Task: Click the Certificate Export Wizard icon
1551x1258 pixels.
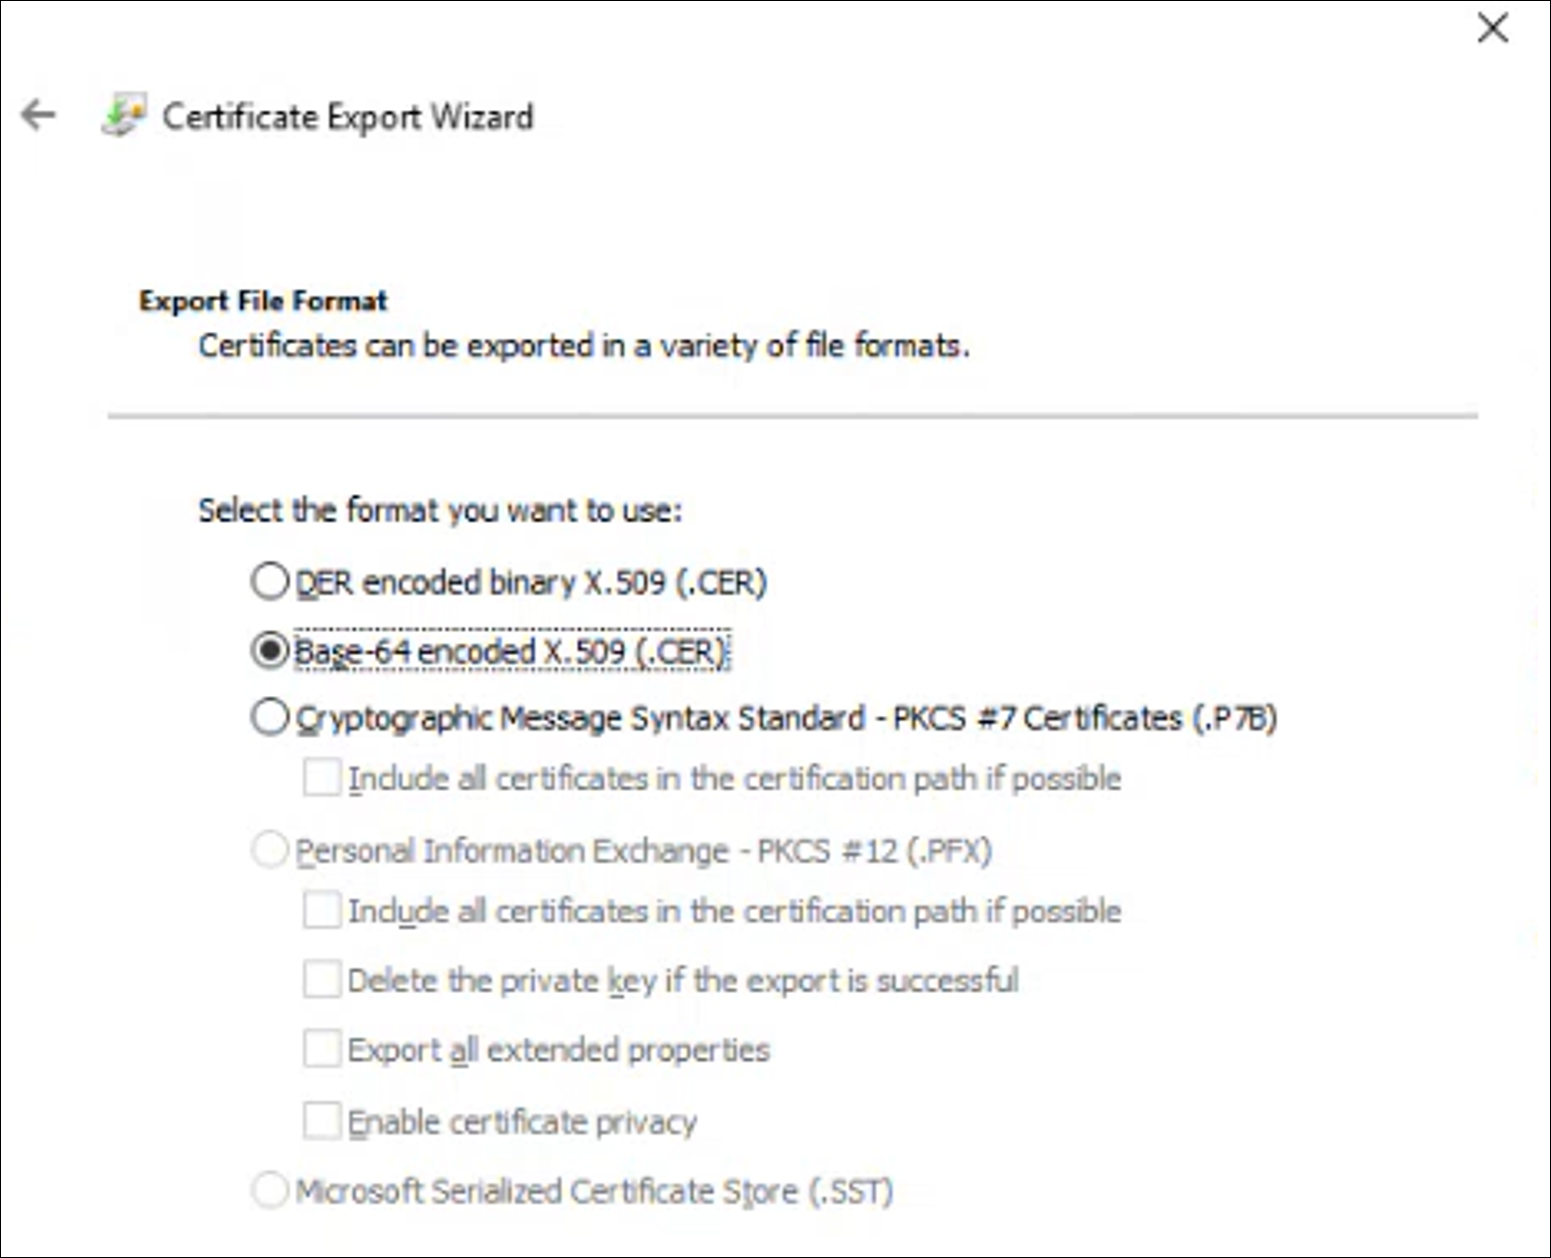Action: 124,116
